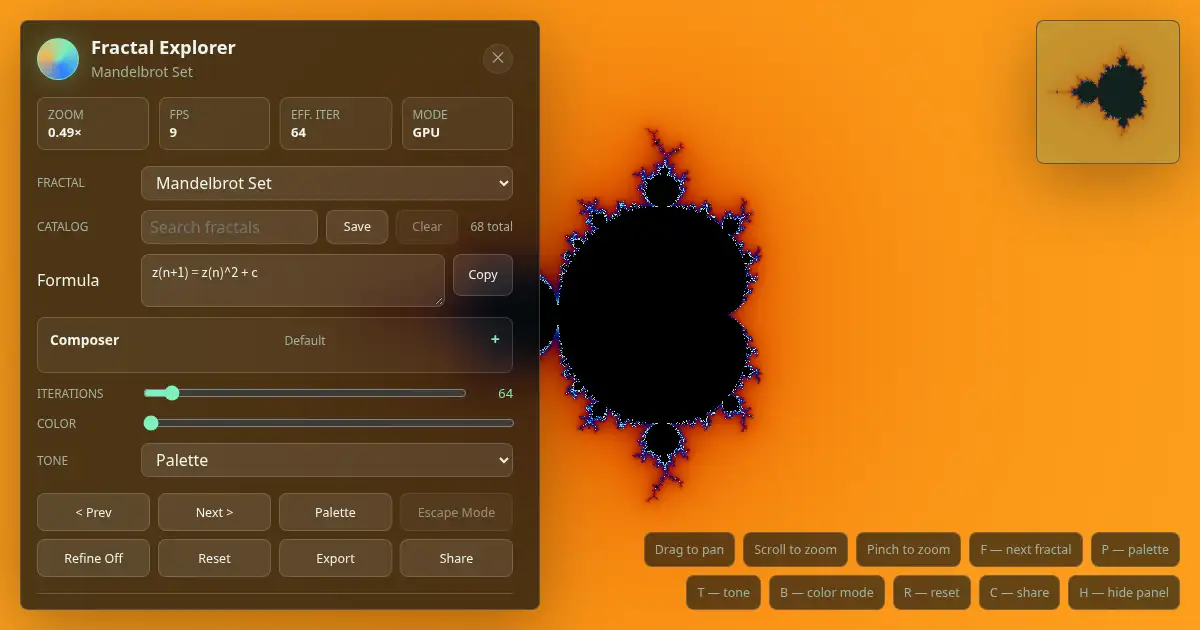The height and width of the screenshot is (630, 1200).
Task: Open the Fractal type dropdown
Action: click(327, 183)
